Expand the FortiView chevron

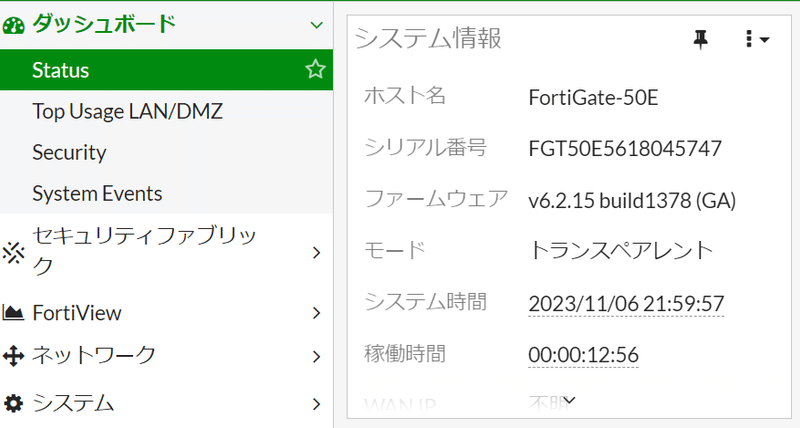click(316, 313)
